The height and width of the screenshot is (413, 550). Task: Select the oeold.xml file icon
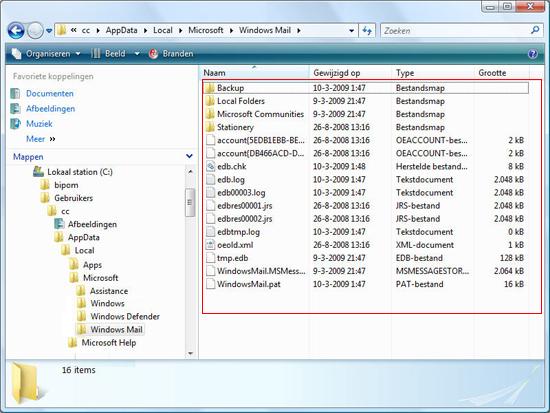point(210,245)
